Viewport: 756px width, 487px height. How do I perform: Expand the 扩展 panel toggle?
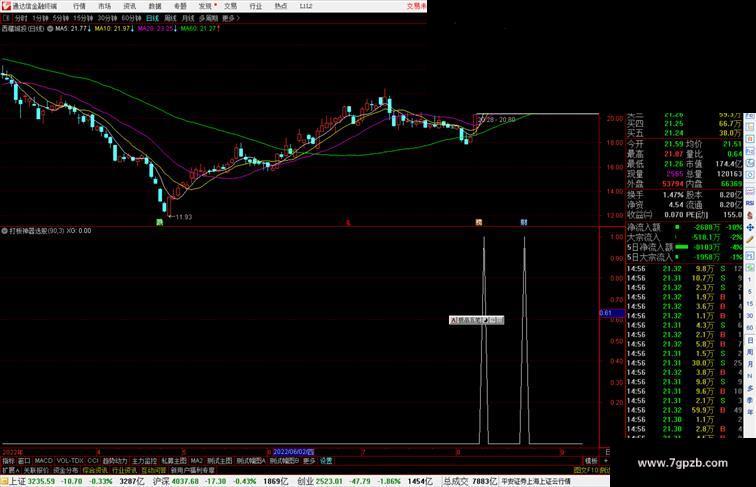click(x=11, y=470)
